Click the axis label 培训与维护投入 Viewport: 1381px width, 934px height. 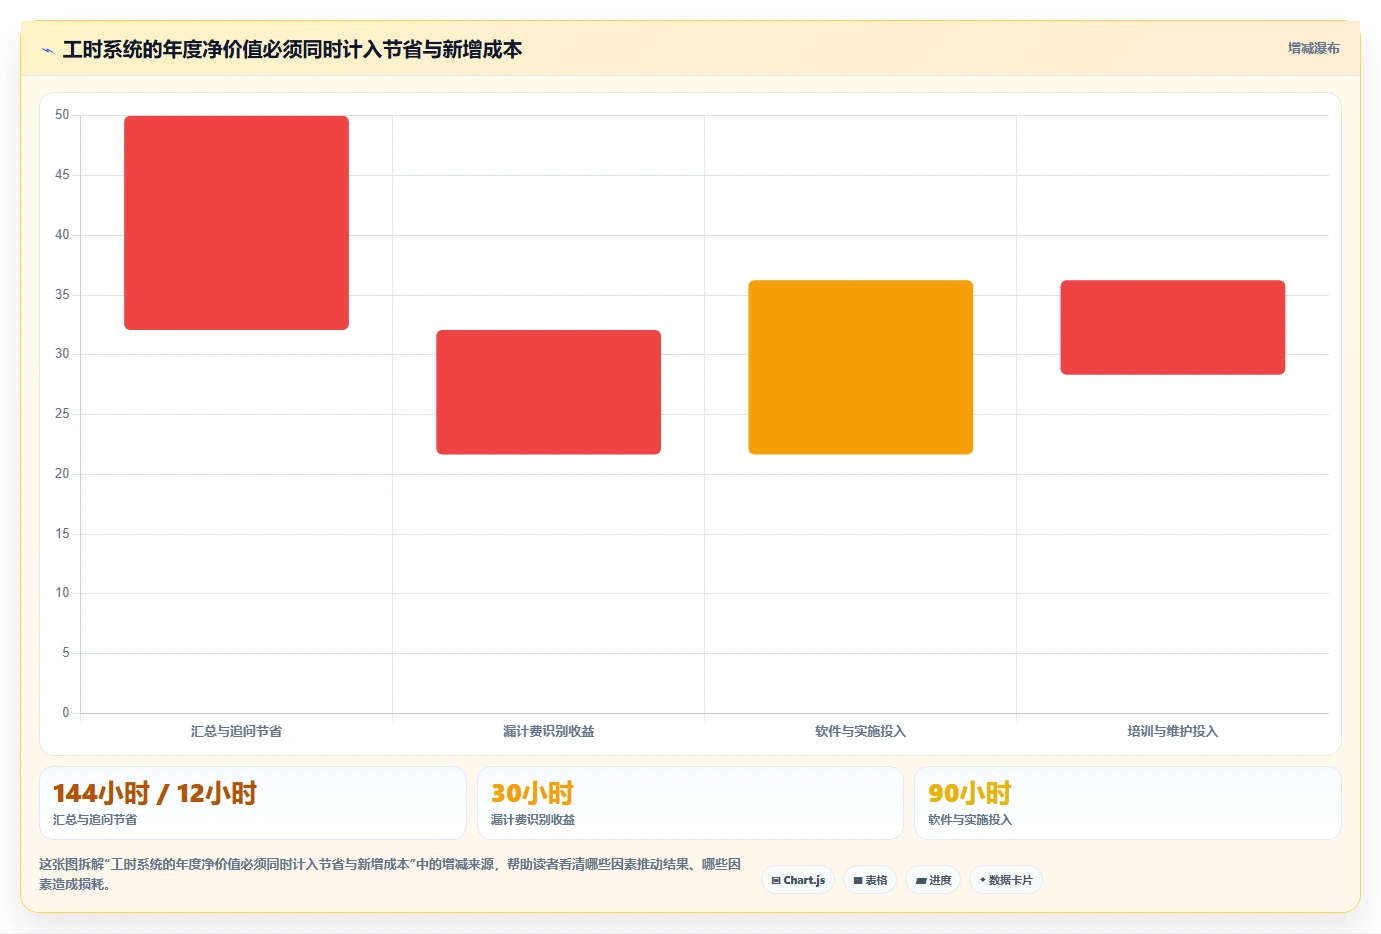point(1172,731)
